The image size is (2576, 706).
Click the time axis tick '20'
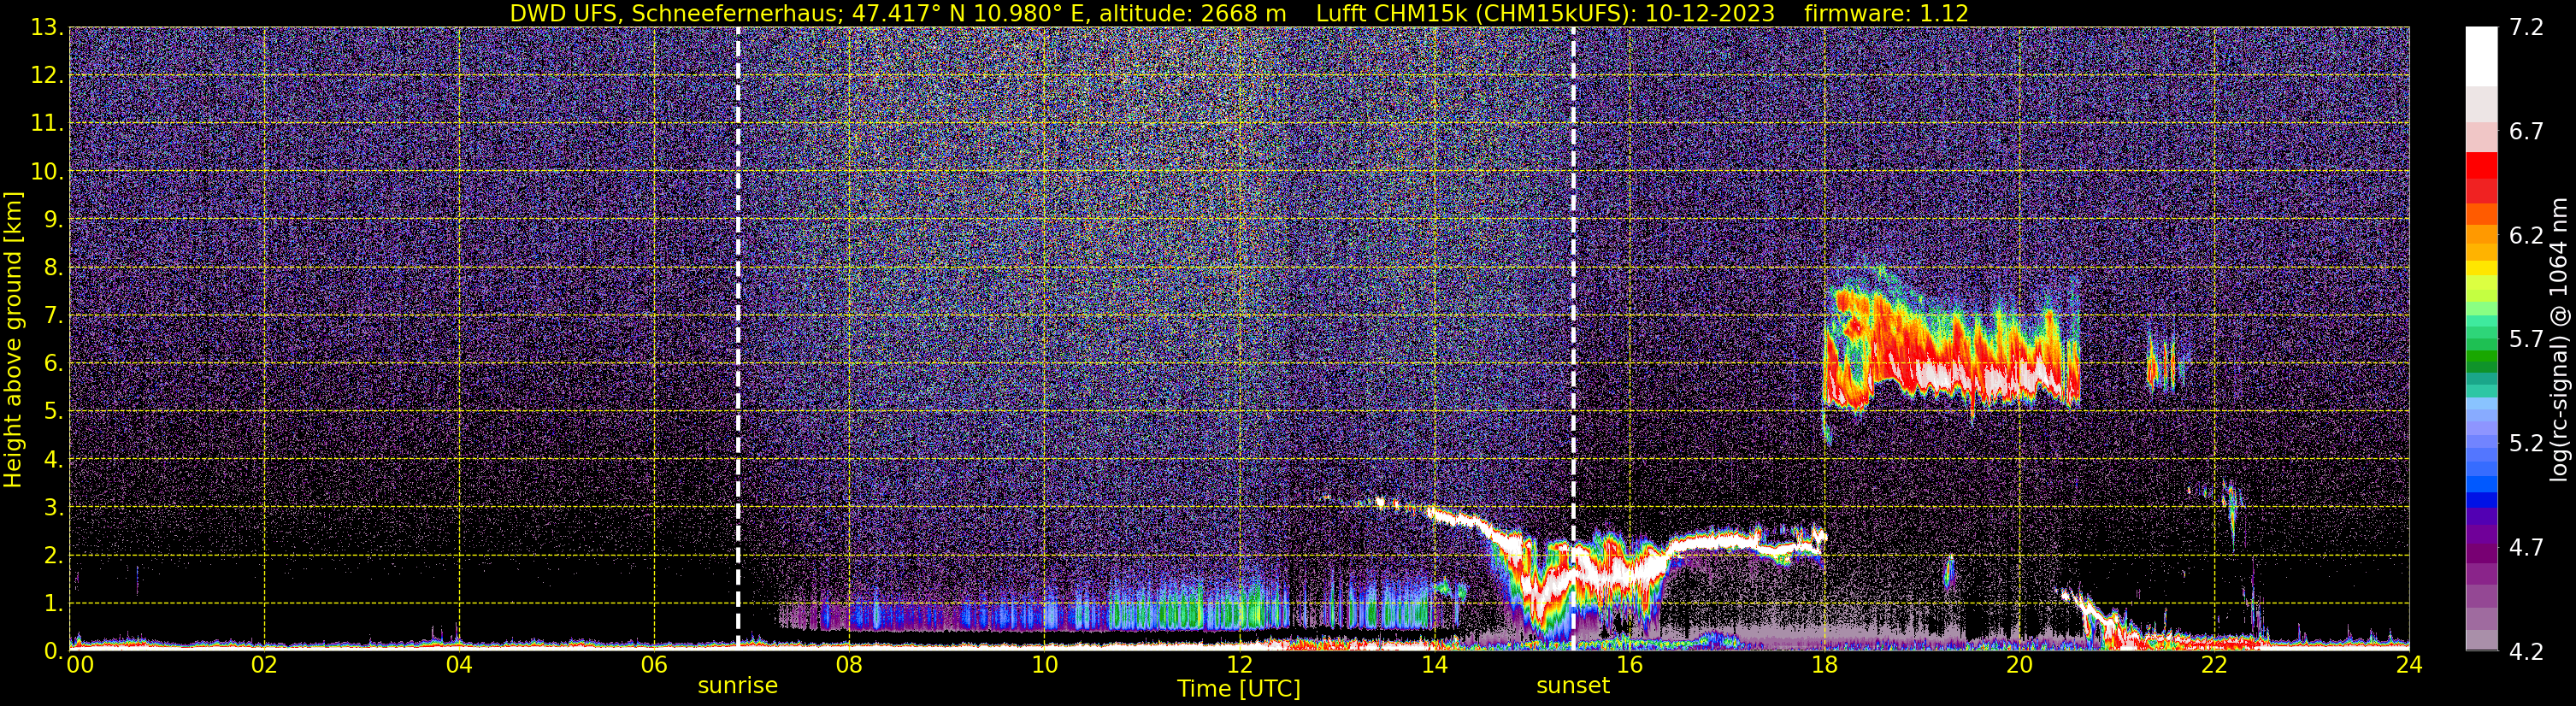point(2019,666)
